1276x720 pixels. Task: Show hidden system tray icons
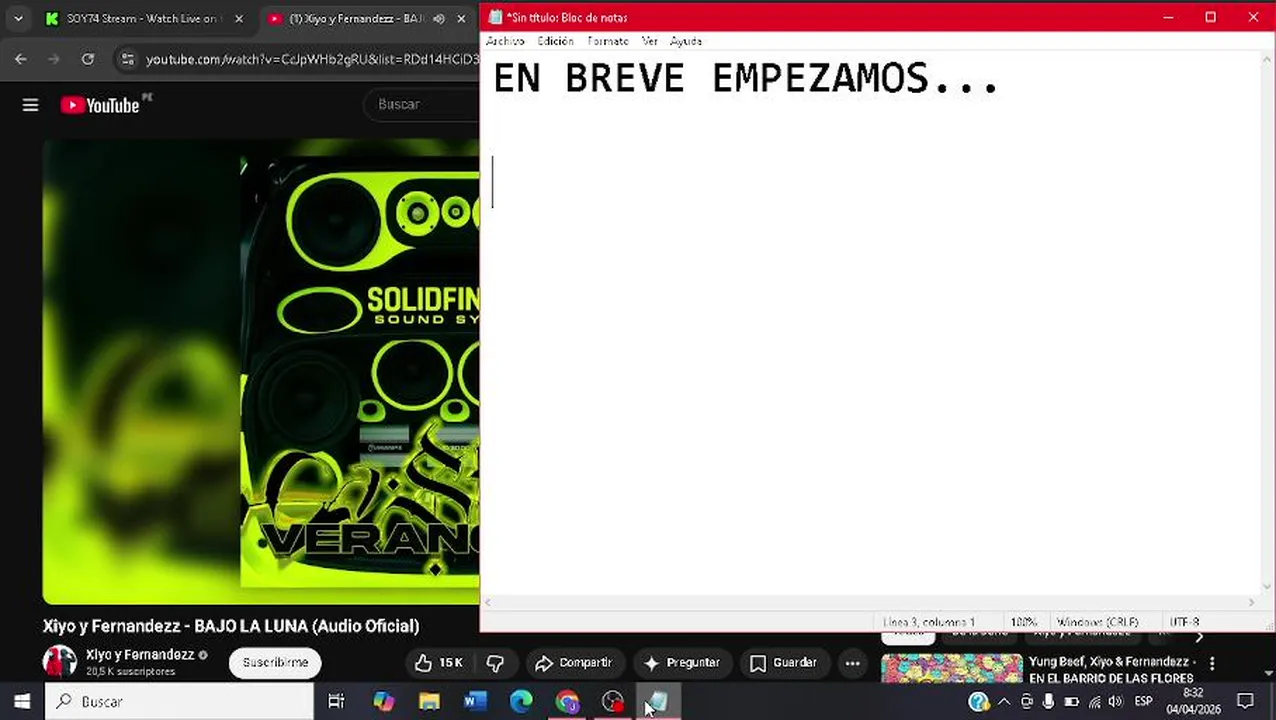[x=1004, y=702]
